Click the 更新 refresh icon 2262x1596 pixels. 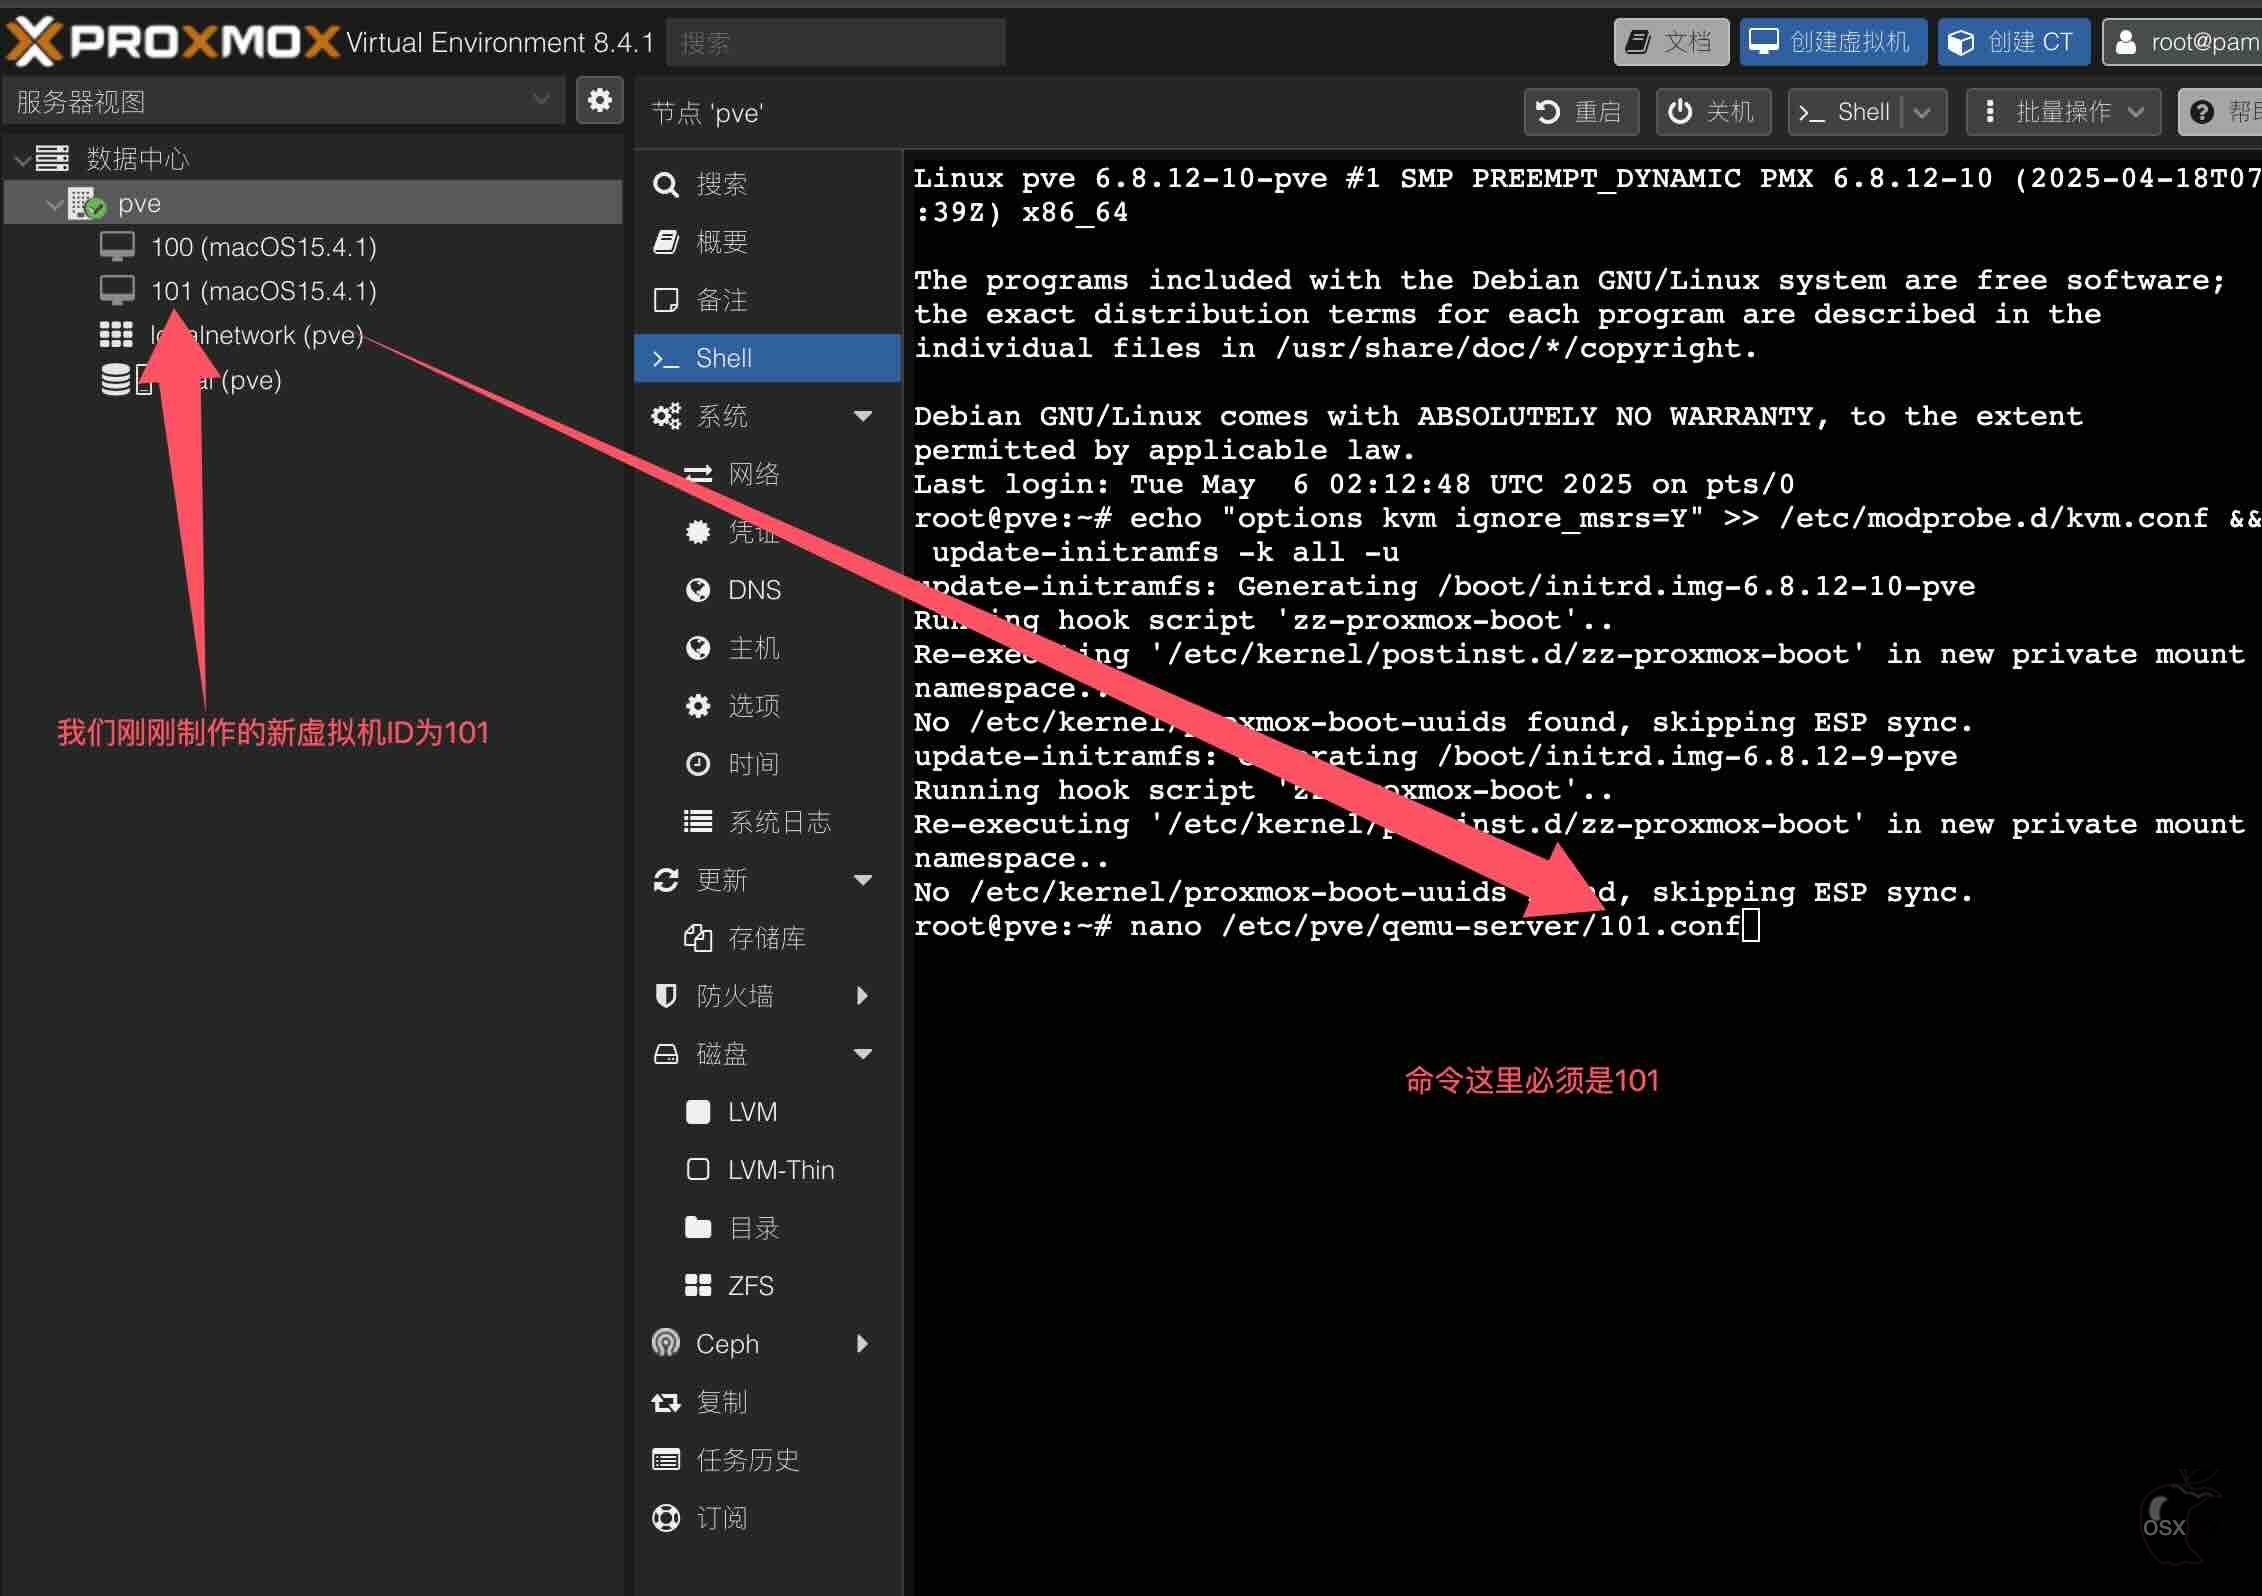tap(666, 880)
